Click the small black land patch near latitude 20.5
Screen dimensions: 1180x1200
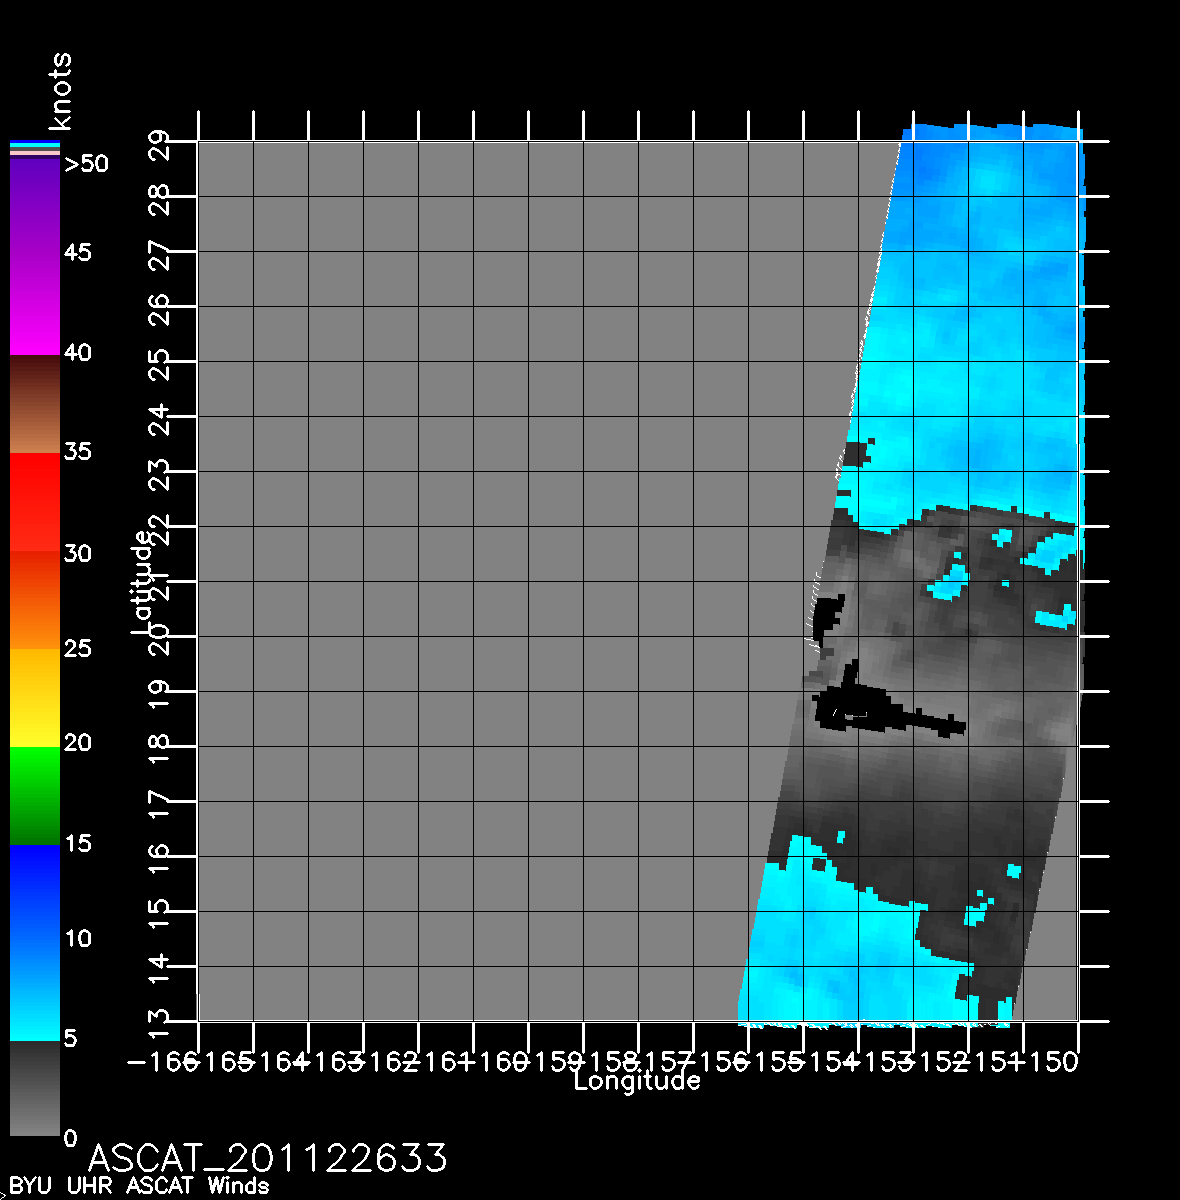pyautogui.click(x=828, y=615)
